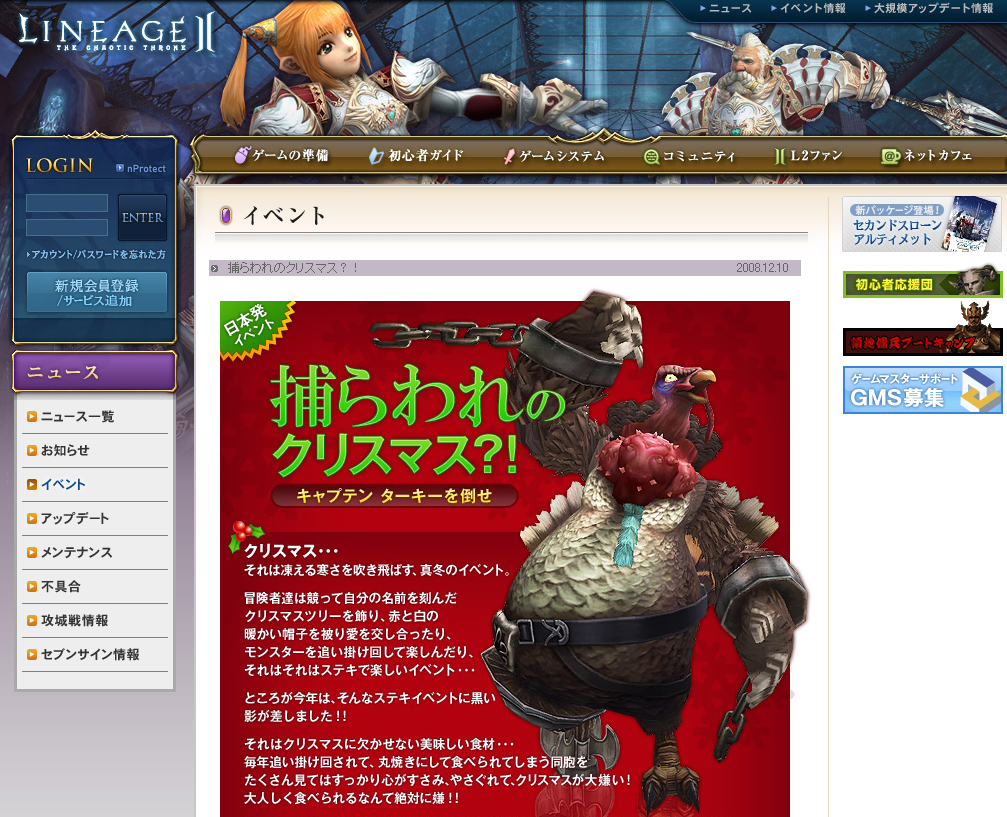Select お知らせ in sidebar
Screen dimensions: 1007x817
coord(65,450)
